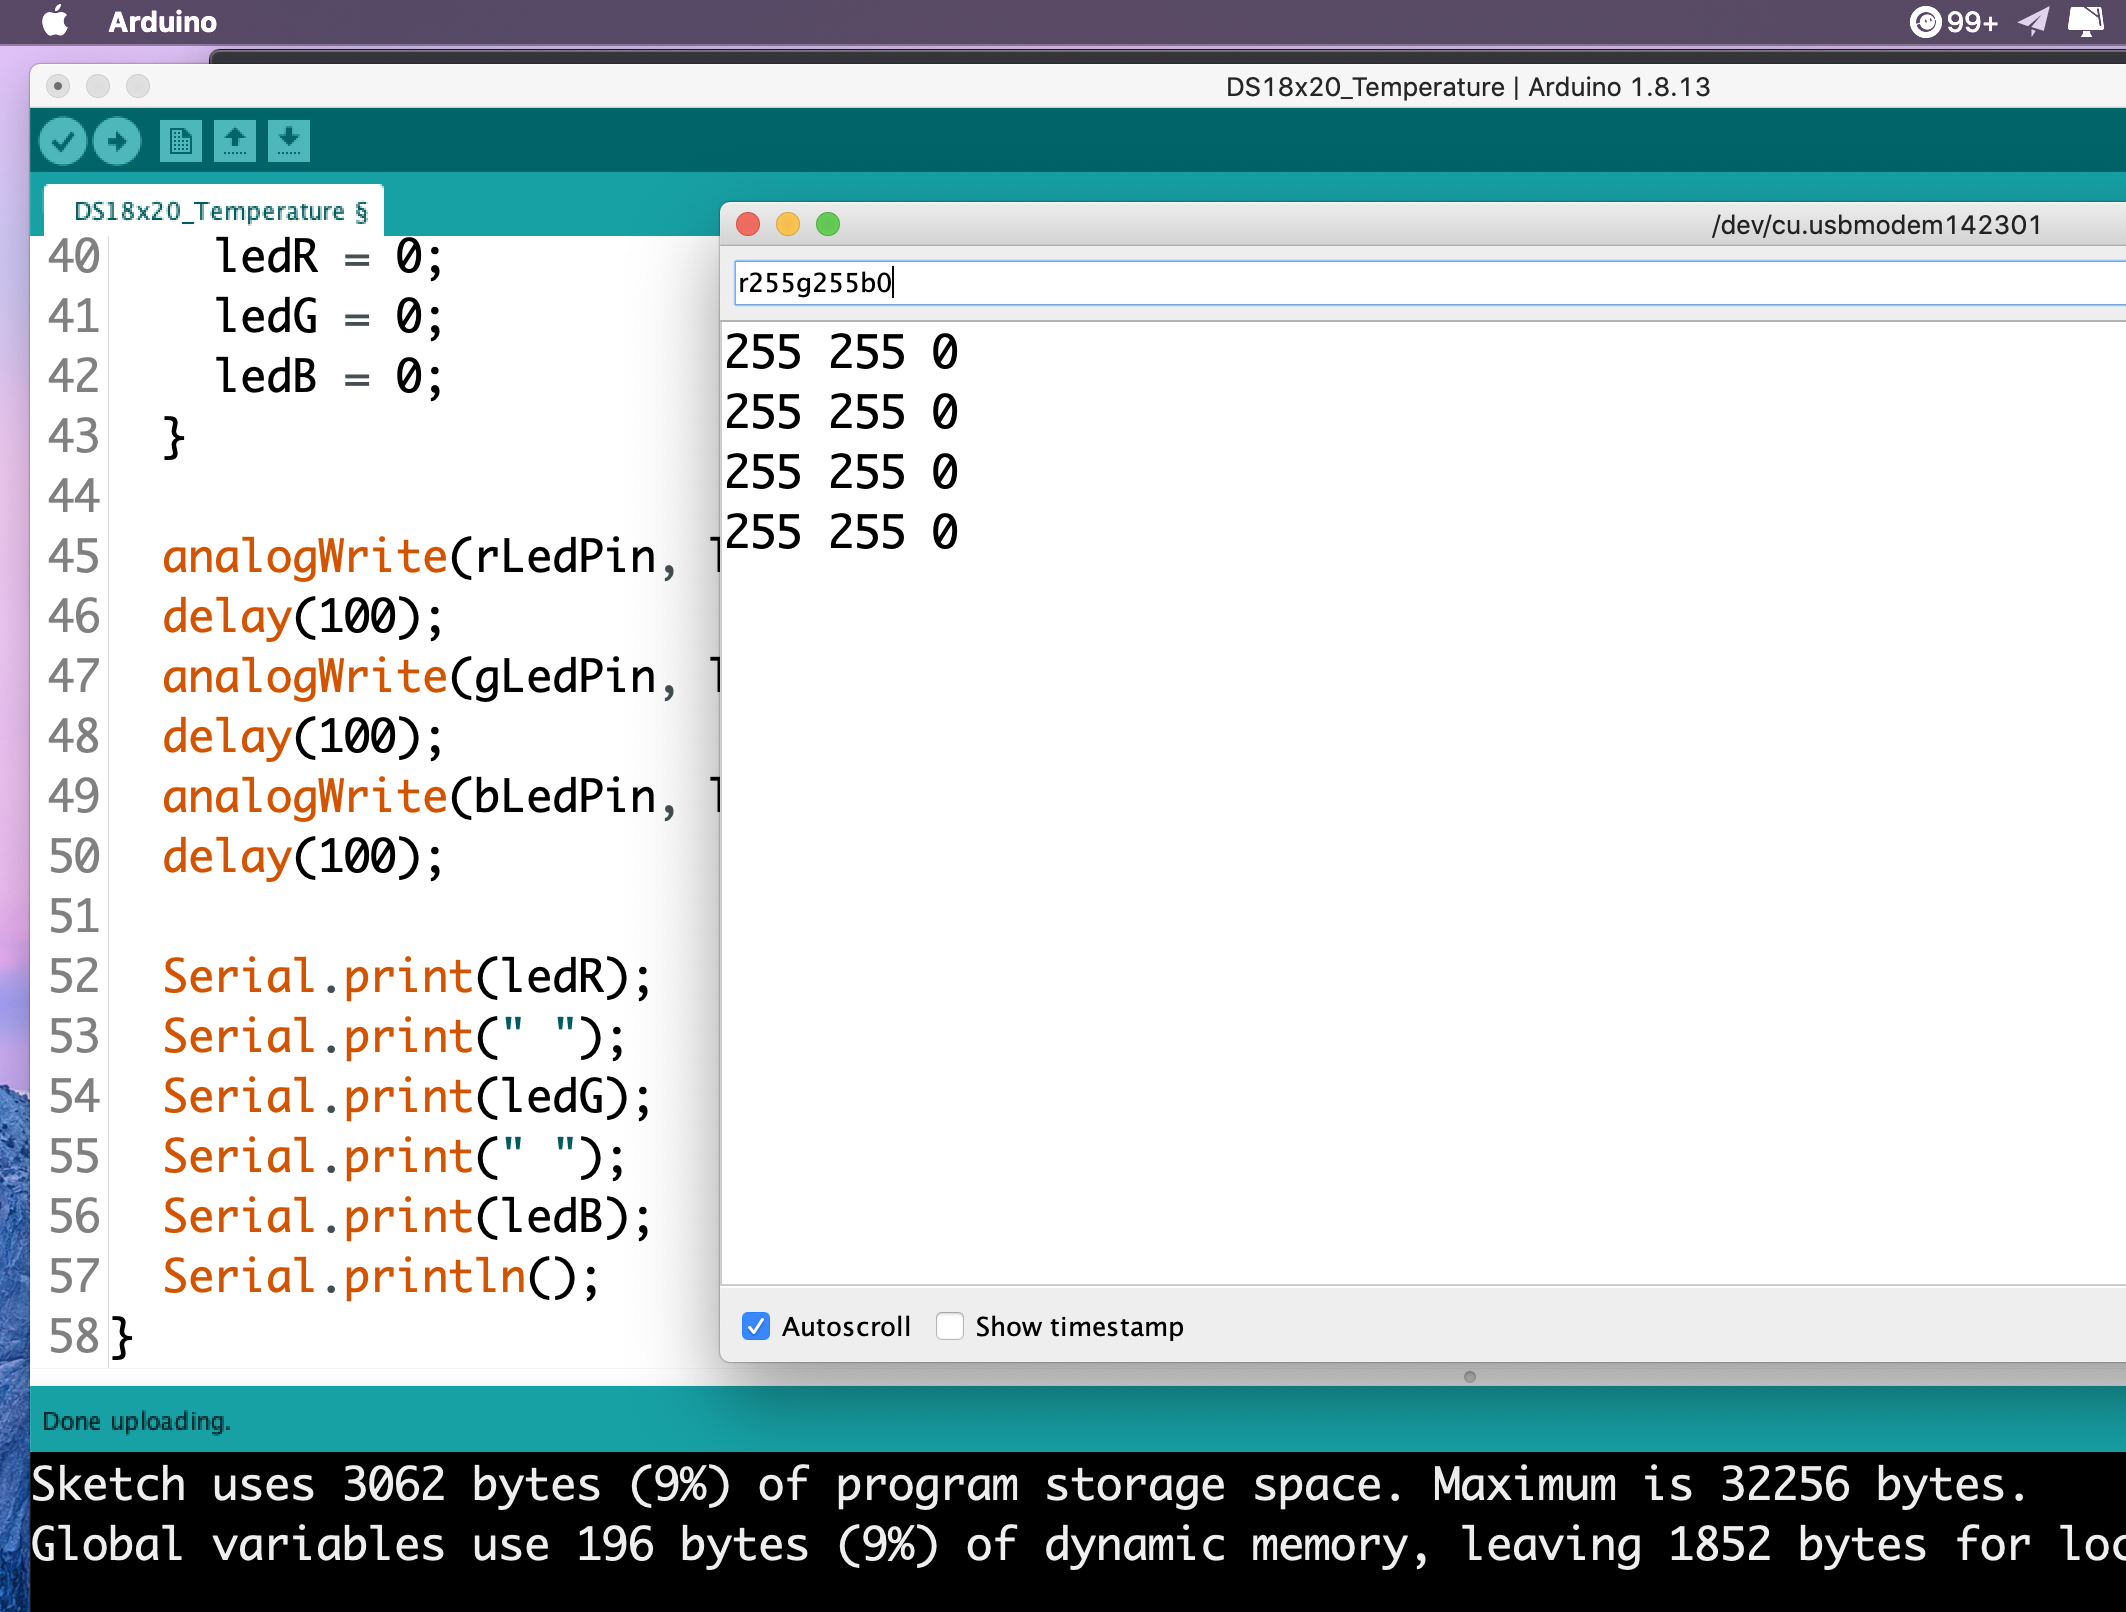The height and width of the screenshot is (1612, 2126).
Task: Open a sketch using the Open icon
Action: point(235,141)
